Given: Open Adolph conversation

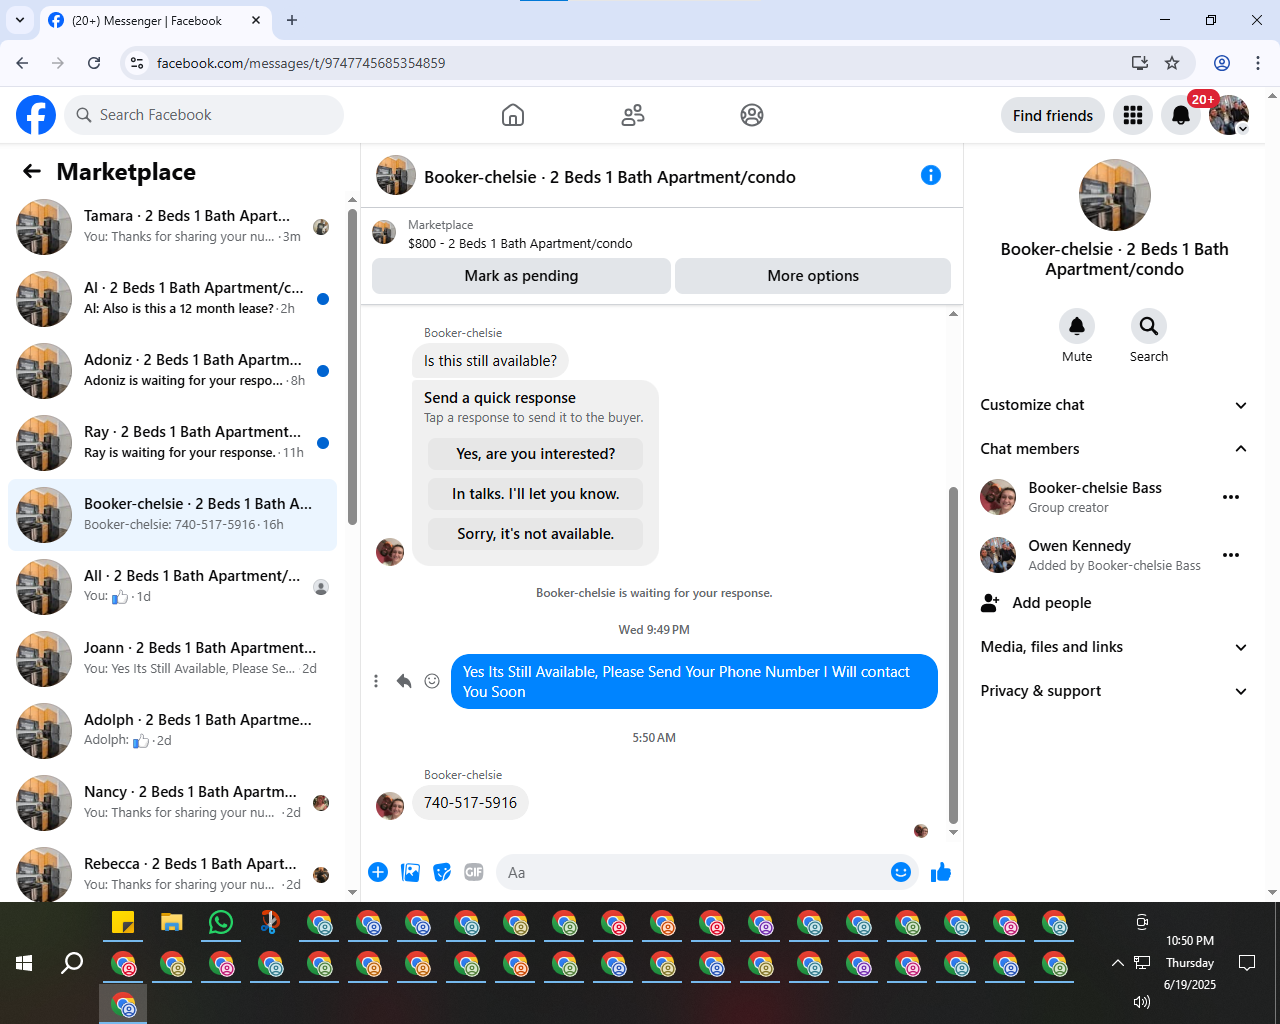Looking at the screenshot, I should tap(173, 731).
